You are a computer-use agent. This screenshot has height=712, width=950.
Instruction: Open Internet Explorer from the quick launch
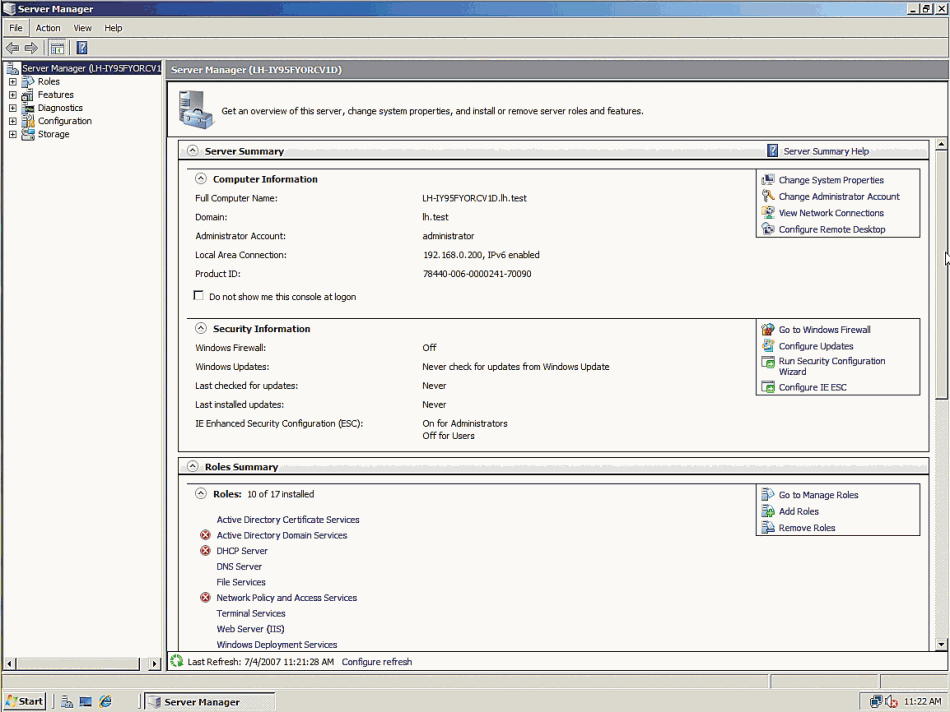105,701
